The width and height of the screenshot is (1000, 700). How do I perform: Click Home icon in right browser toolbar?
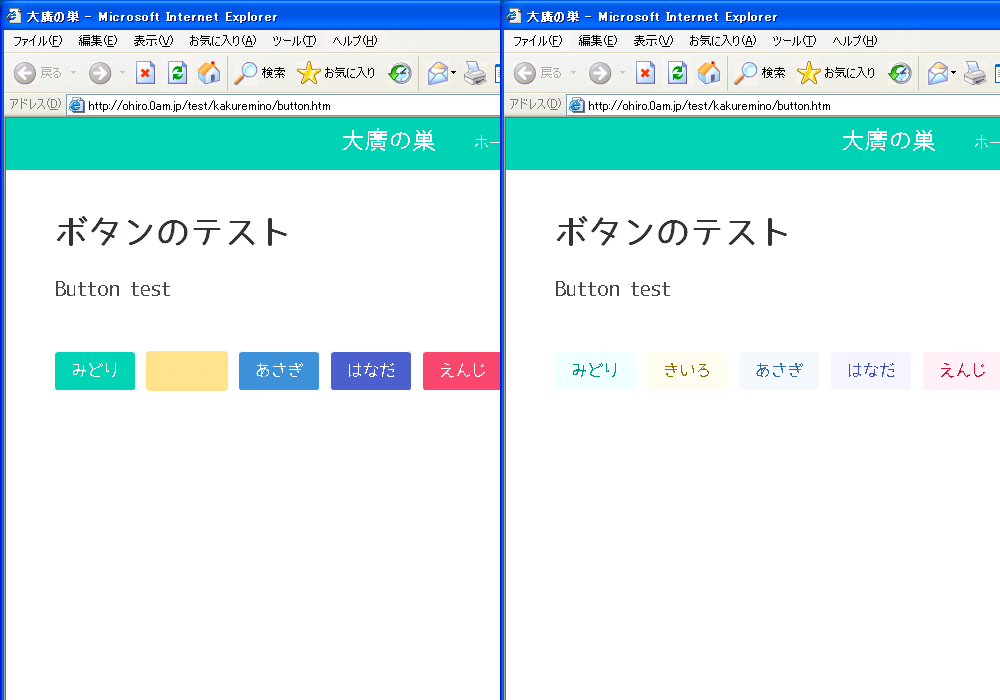tap(708, 73)
